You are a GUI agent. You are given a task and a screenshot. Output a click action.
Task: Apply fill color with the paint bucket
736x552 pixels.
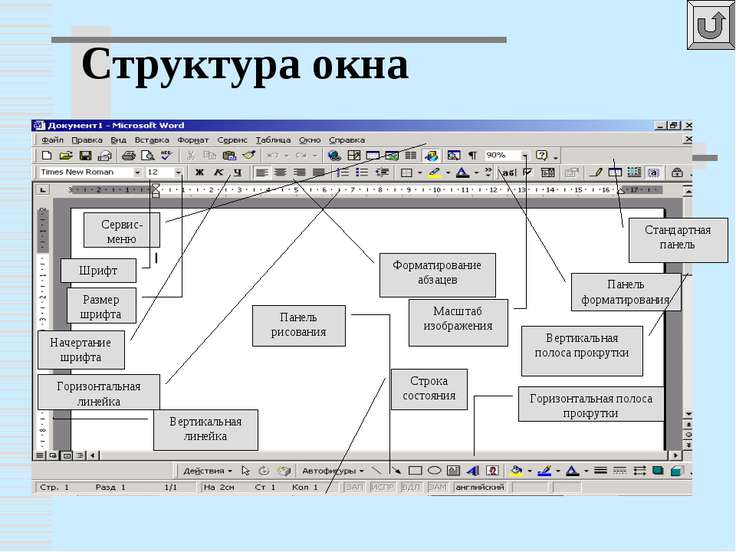[x=517, y=470]
